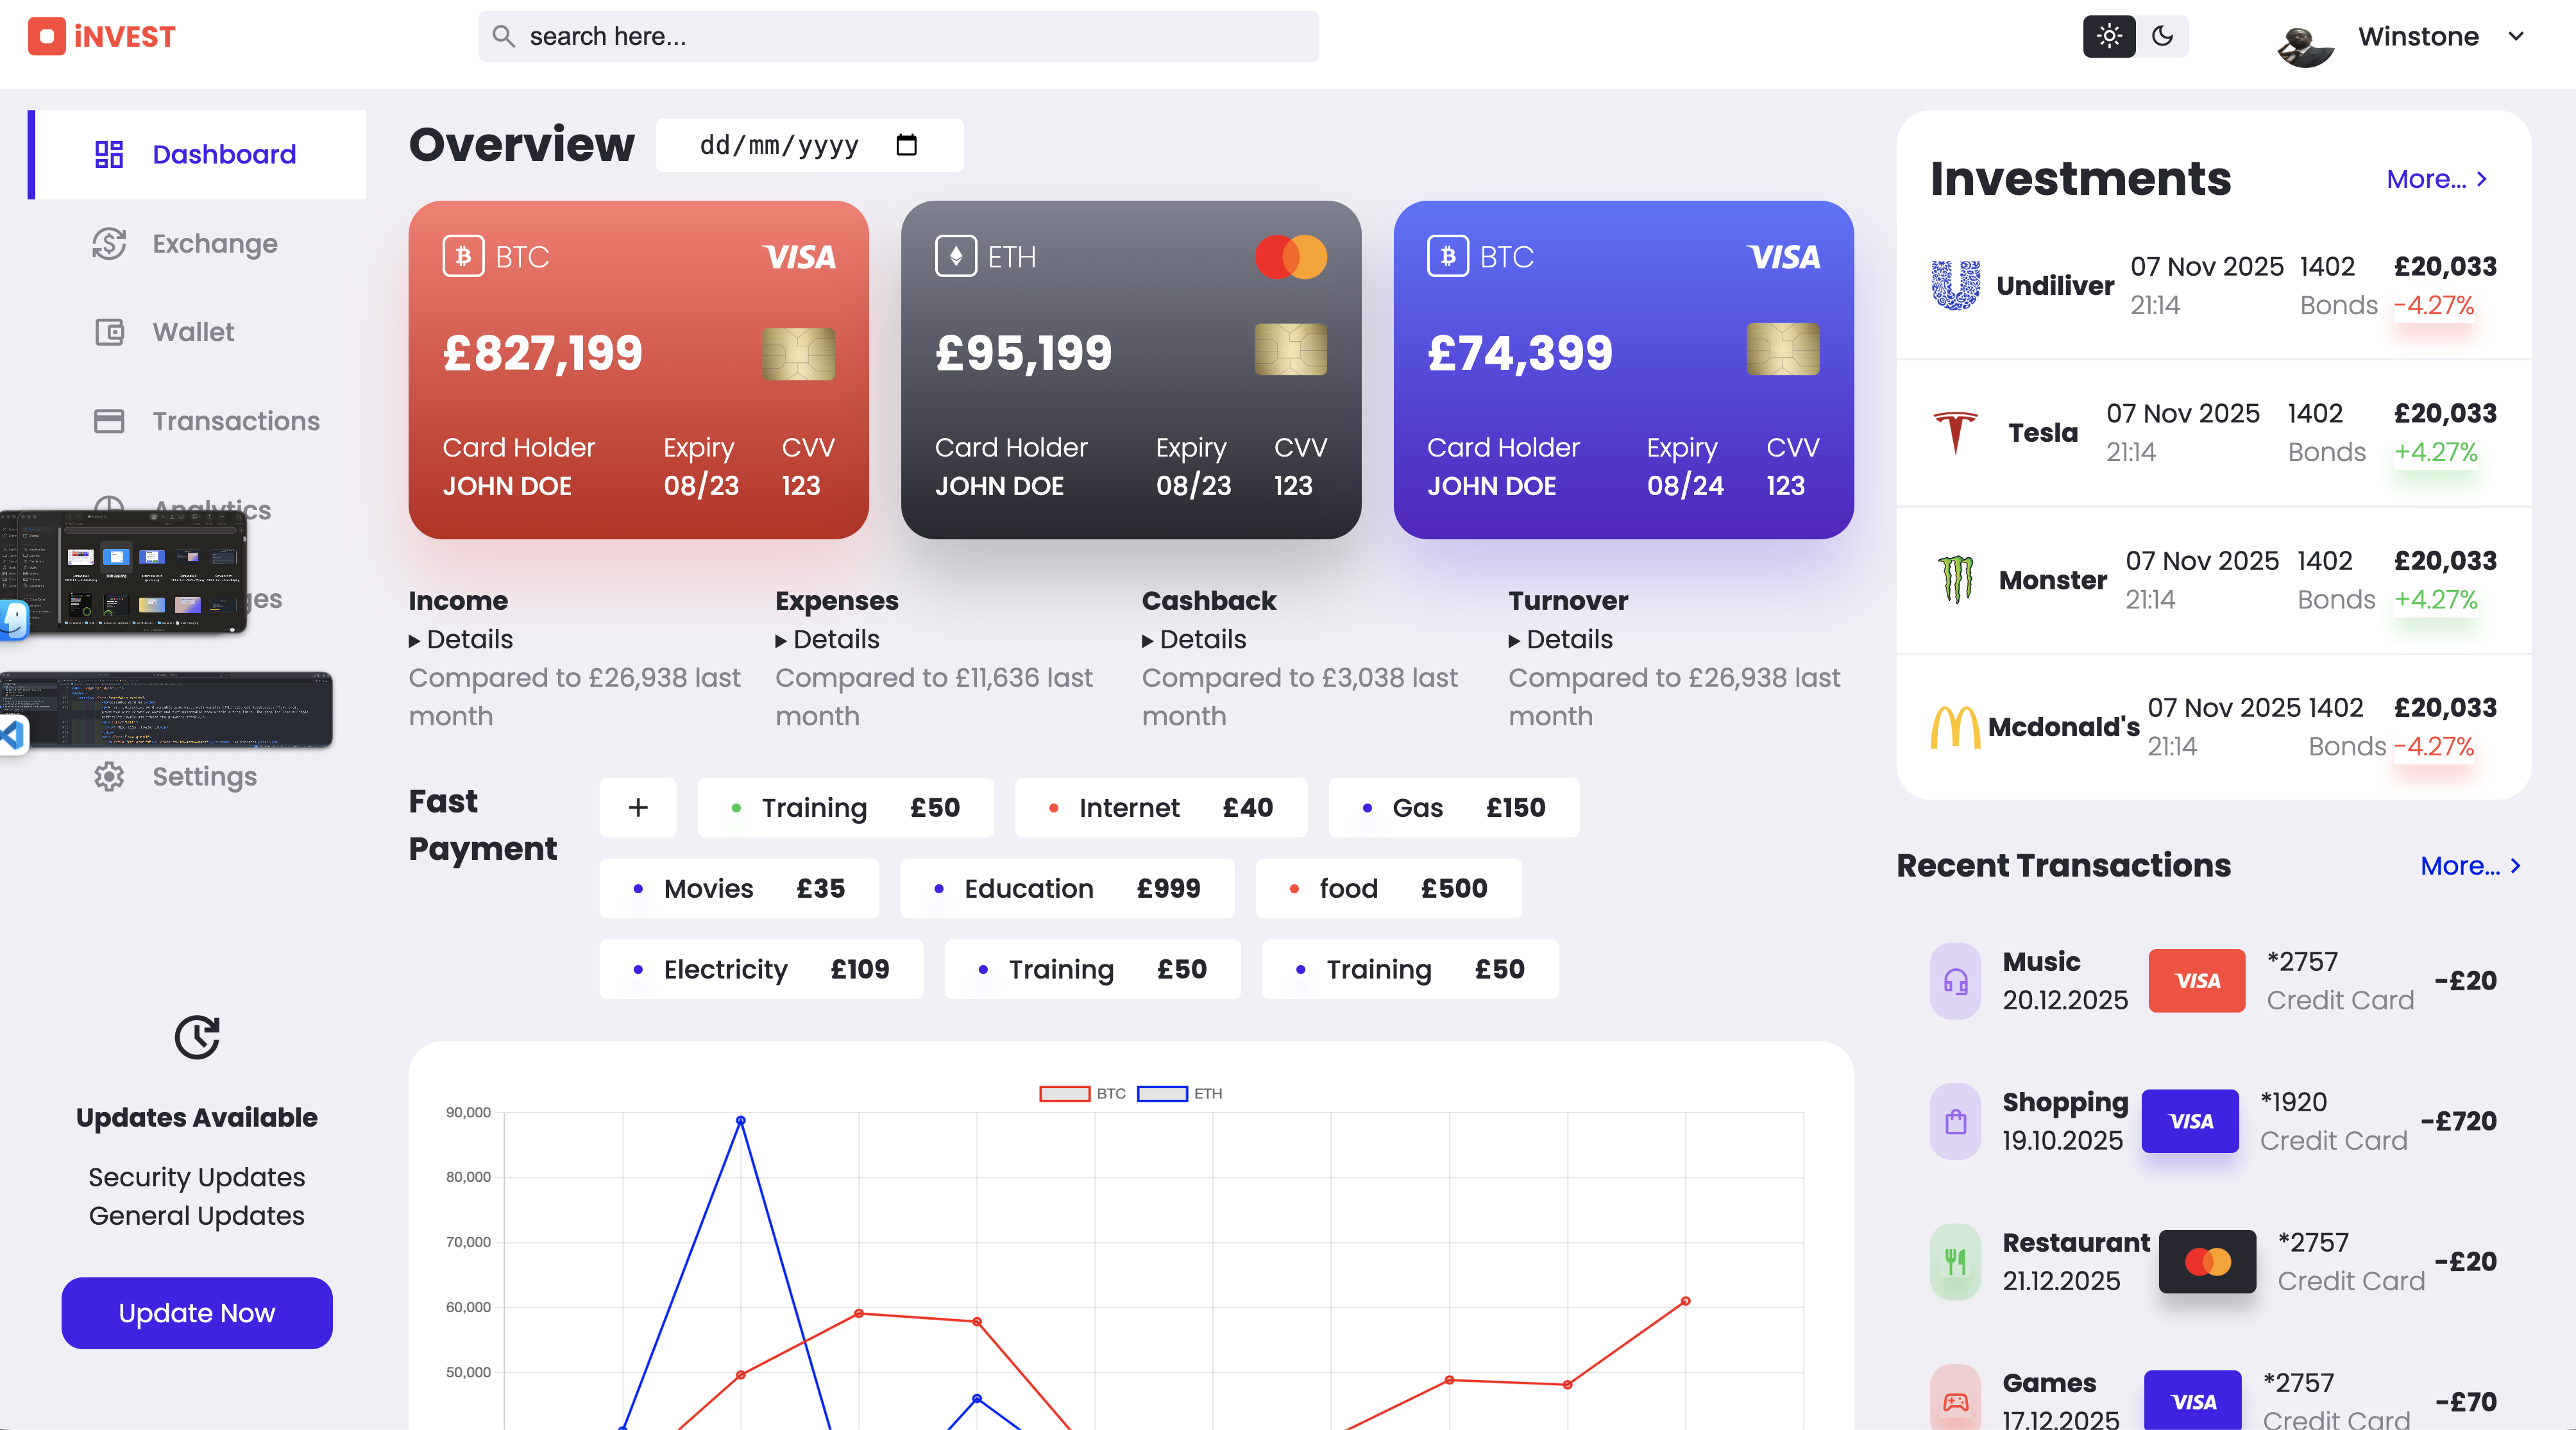
Task: Switch to dark theme with moon toggle
Action: [x=2162, y=37]
